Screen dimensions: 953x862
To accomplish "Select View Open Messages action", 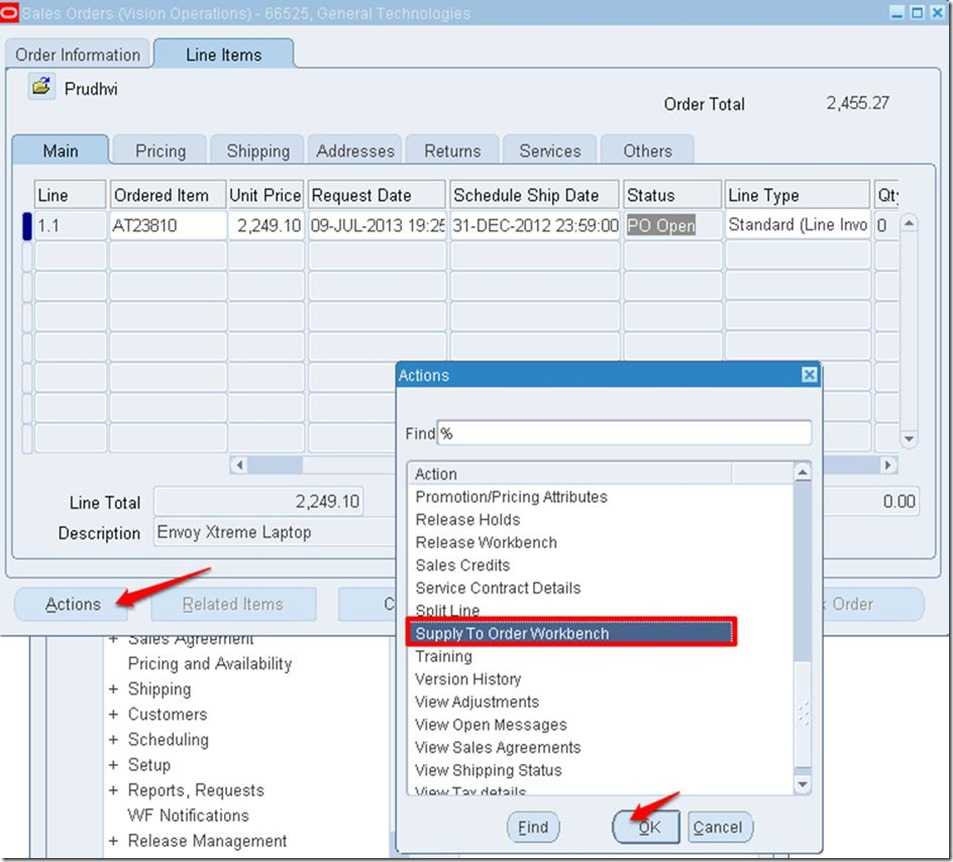I will coord(491,725).
